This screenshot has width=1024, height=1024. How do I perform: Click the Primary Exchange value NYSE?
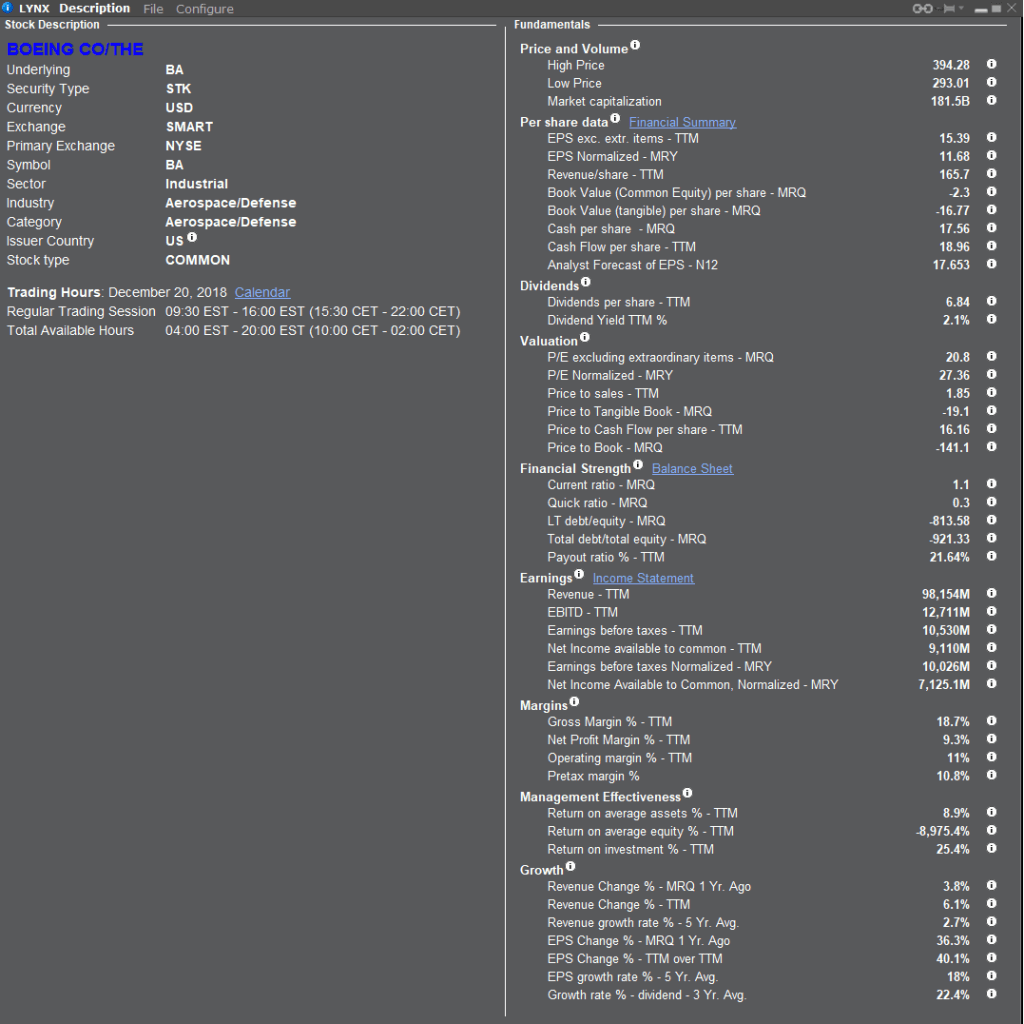184,146
